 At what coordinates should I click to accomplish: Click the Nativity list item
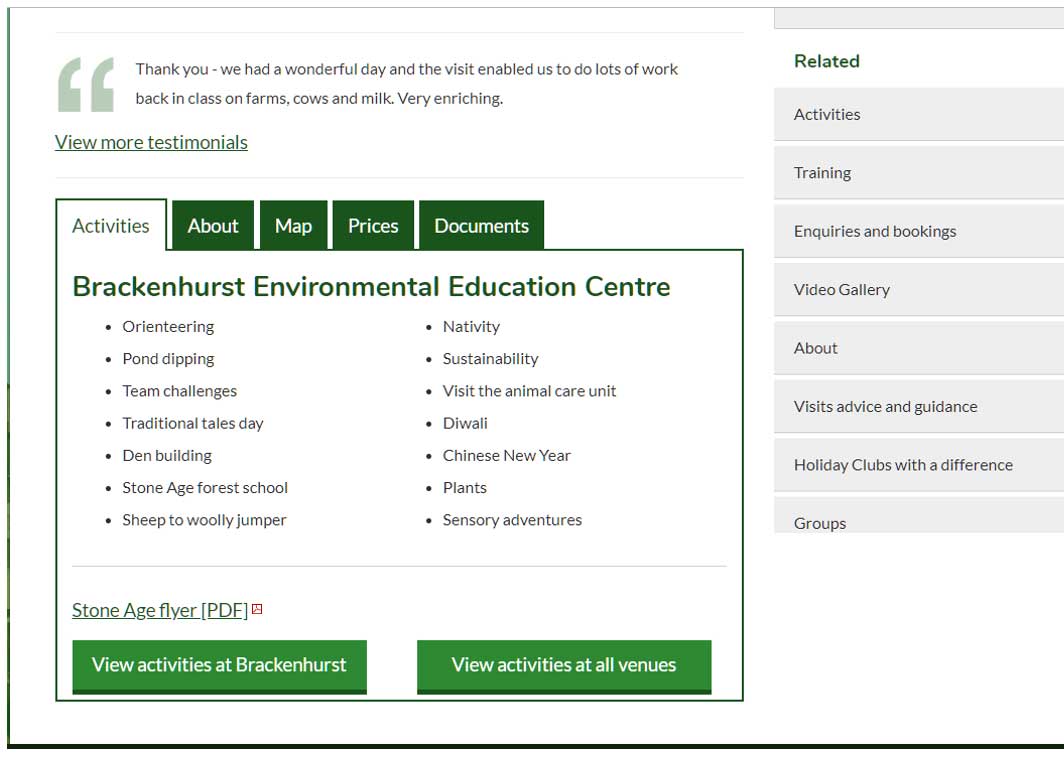coord(472,327)
